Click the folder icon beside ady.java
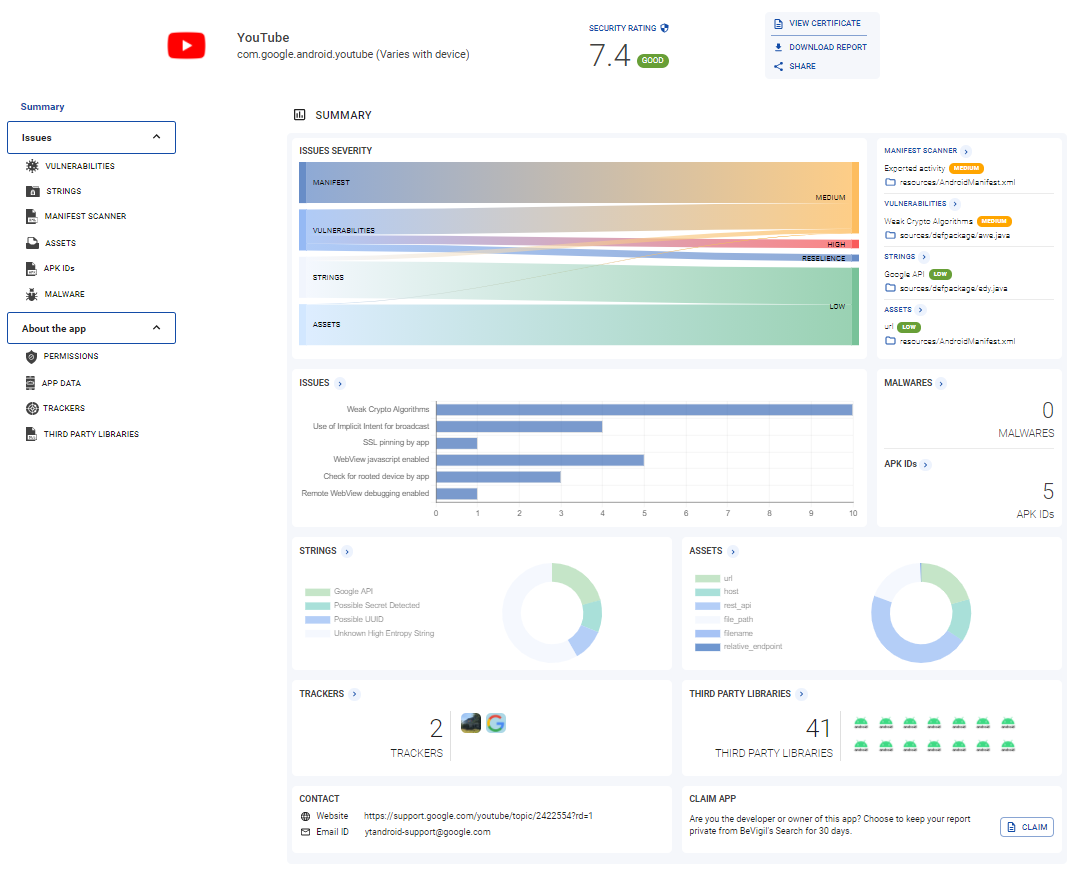Image resolution: width=1073 pixels, height=871 pixels. click(890, 288)
